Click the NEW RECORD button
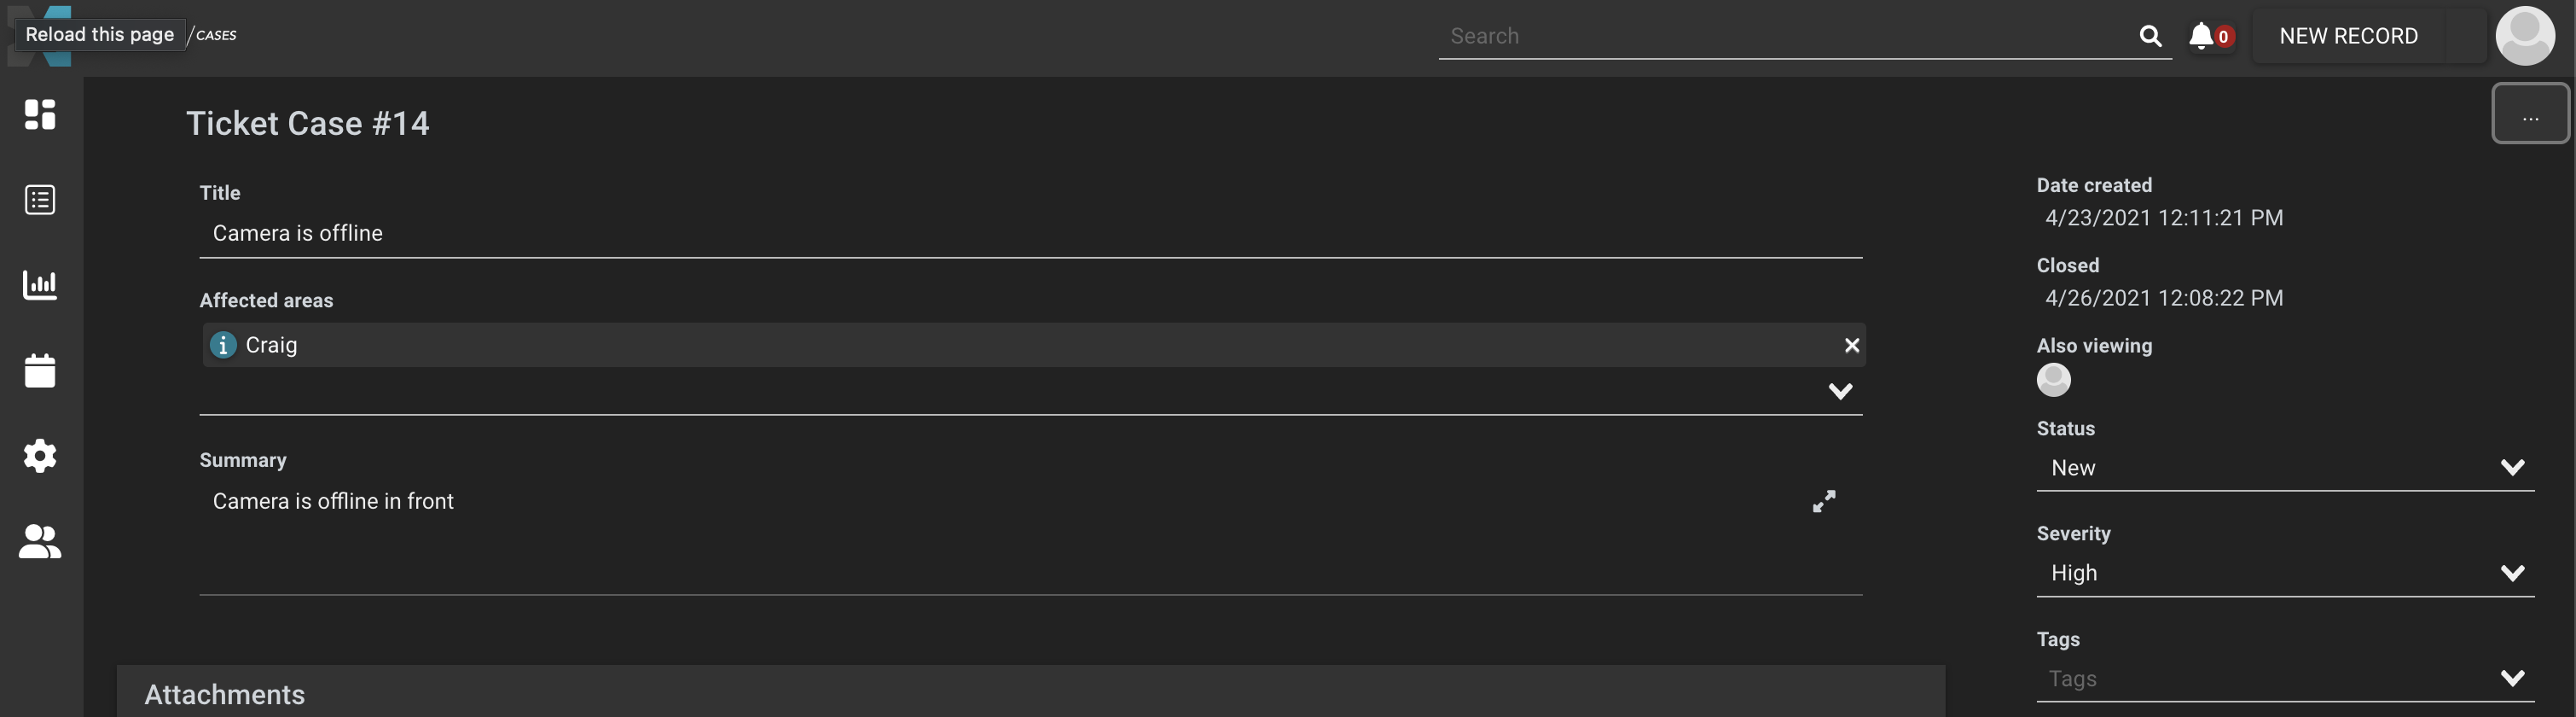This screenshot has width=2576, height=717. [x=2348, y=36]
